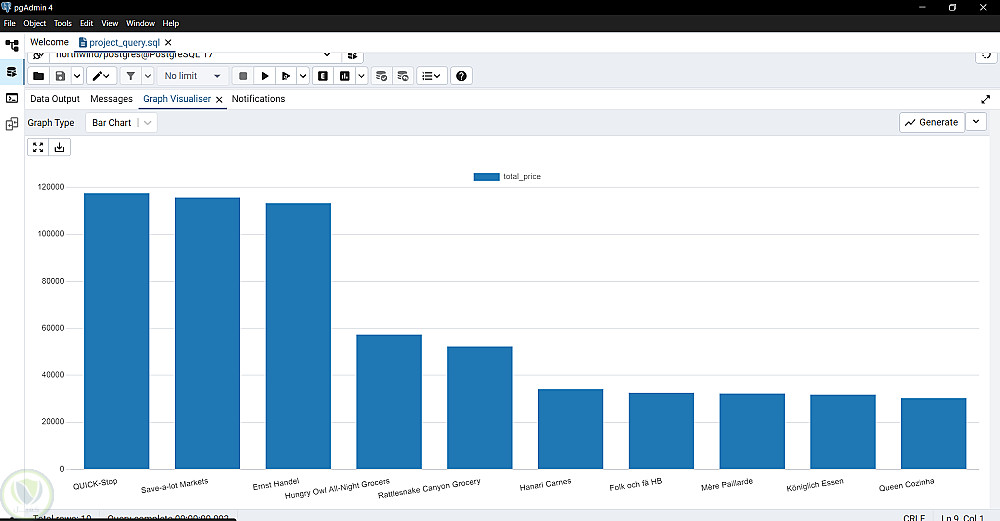Click the download chart icon
Image resolution: width=1000 pixels, height=521 pixels.
(x=59, y=147)
